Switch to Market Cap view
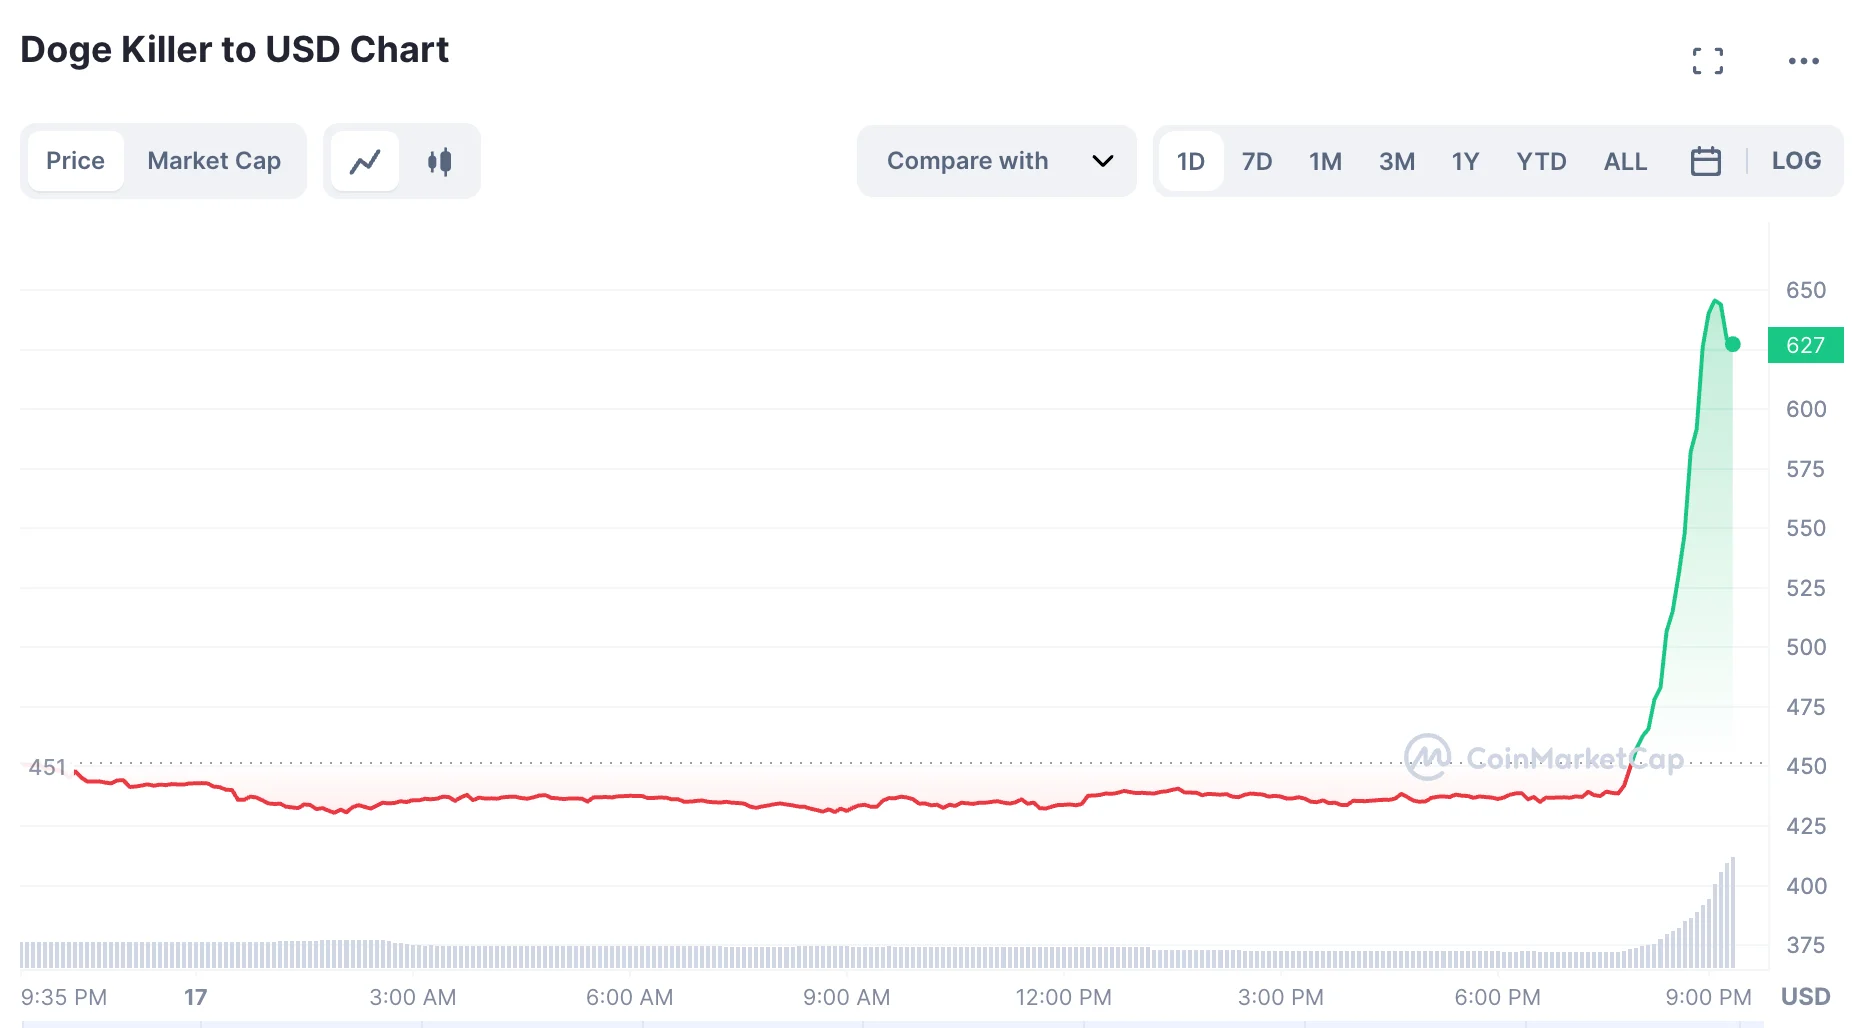This screenshot has height=1028, width=1866. [x=214, y=161]
